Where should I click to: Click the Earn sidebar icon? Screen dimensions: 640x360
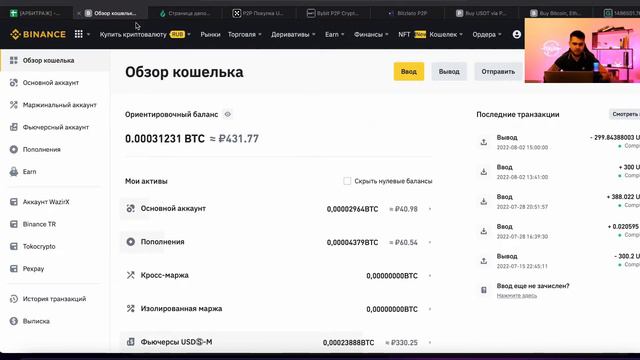pos(14,171)
